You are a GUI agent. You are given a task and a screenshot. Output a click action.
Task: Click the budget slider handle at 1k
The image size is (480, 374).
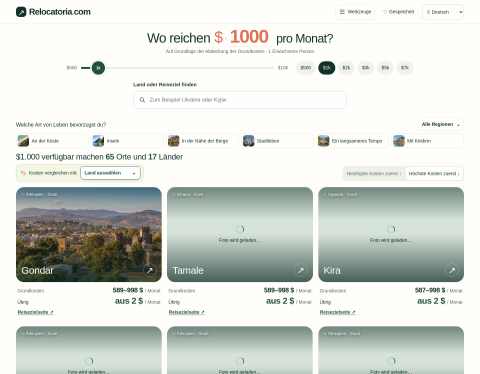click(98, 68)
